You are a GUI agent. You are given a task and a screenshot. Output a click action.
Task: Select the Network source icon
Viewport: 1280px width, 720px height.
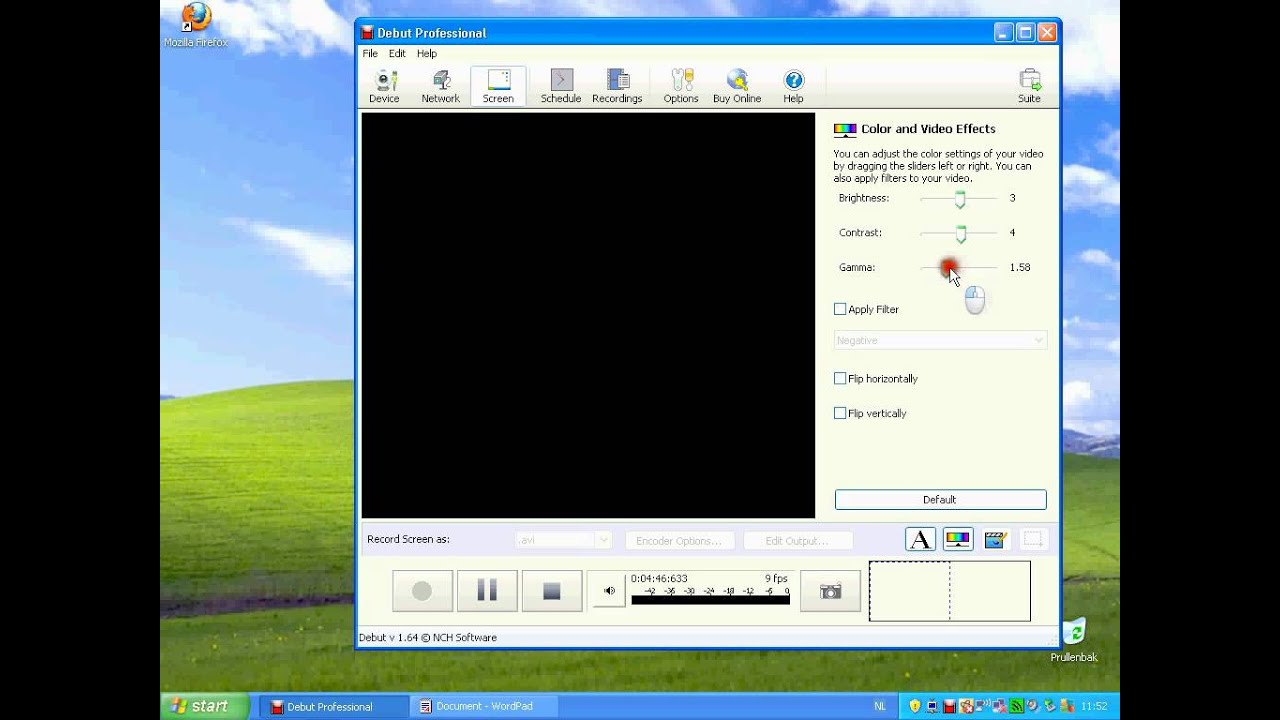(440, 87)
